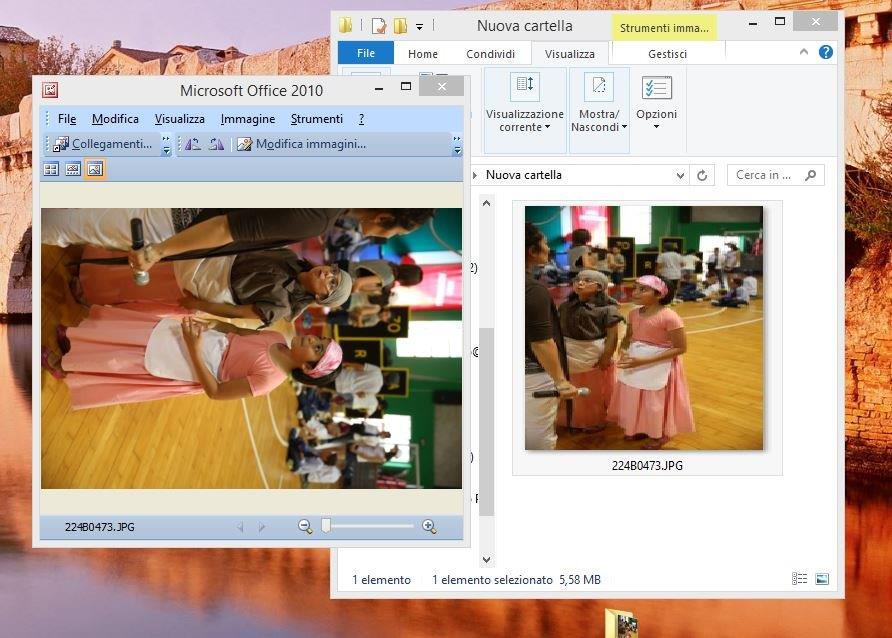
Task: Expand address bar history dropdown
Action: tap(680, 175)
